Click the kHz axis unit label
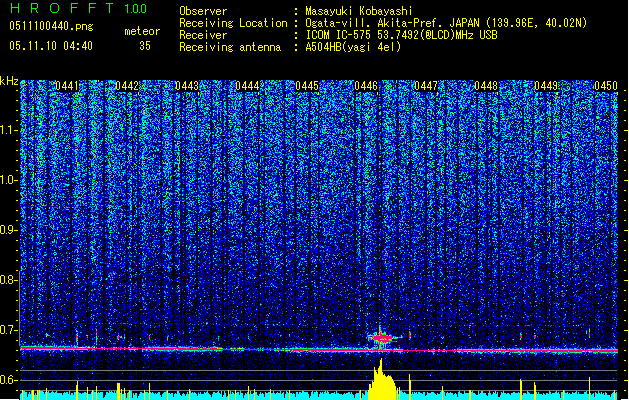 [x=9, y=81]
